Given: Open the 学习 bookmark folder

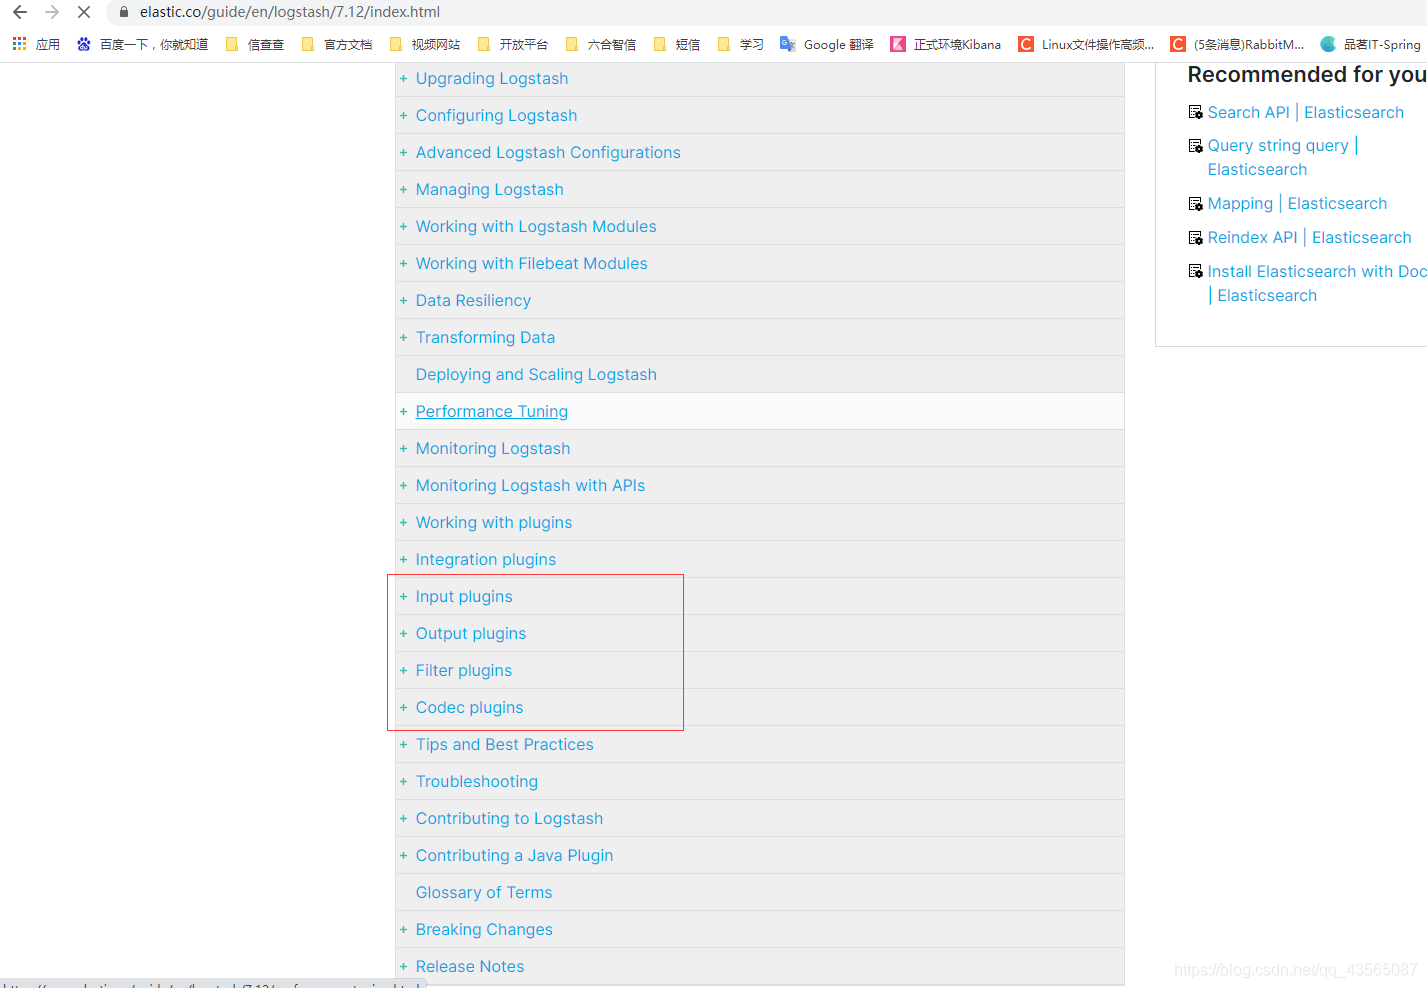Looking at the screenshot, I should click(x=741, y=44).
